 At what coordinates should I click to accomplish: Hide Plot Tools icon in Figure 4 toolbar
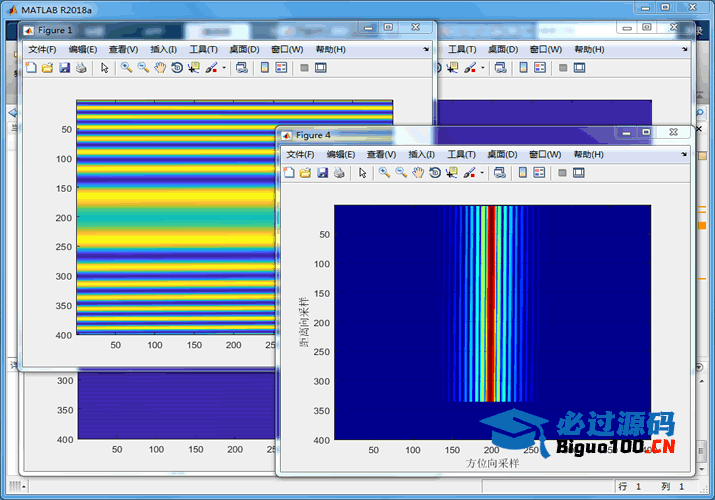562,173
